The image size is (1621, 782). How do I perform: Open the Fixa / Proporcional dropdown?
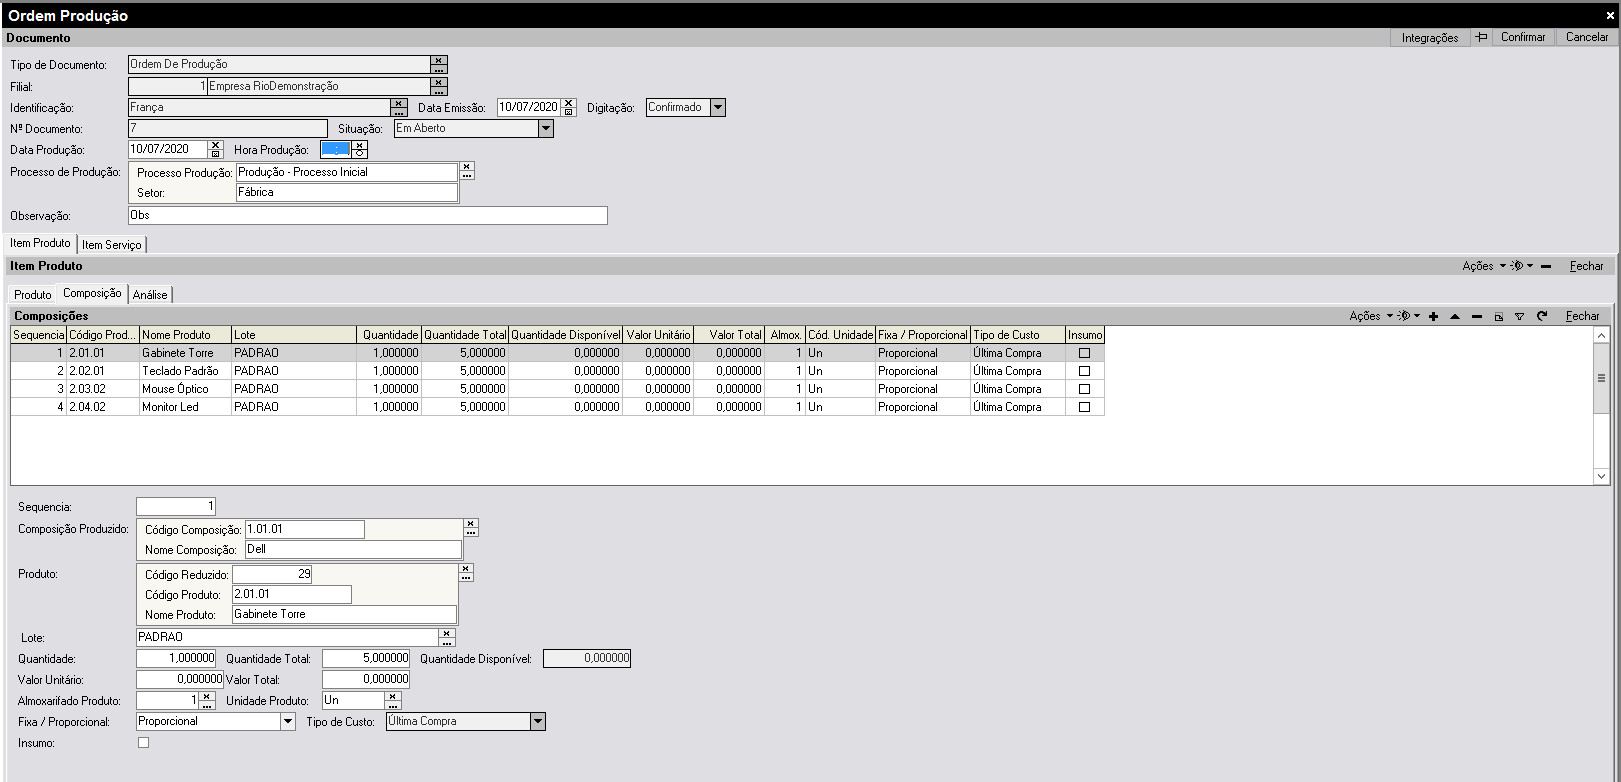pyautogui.click(x=288, y=721)
